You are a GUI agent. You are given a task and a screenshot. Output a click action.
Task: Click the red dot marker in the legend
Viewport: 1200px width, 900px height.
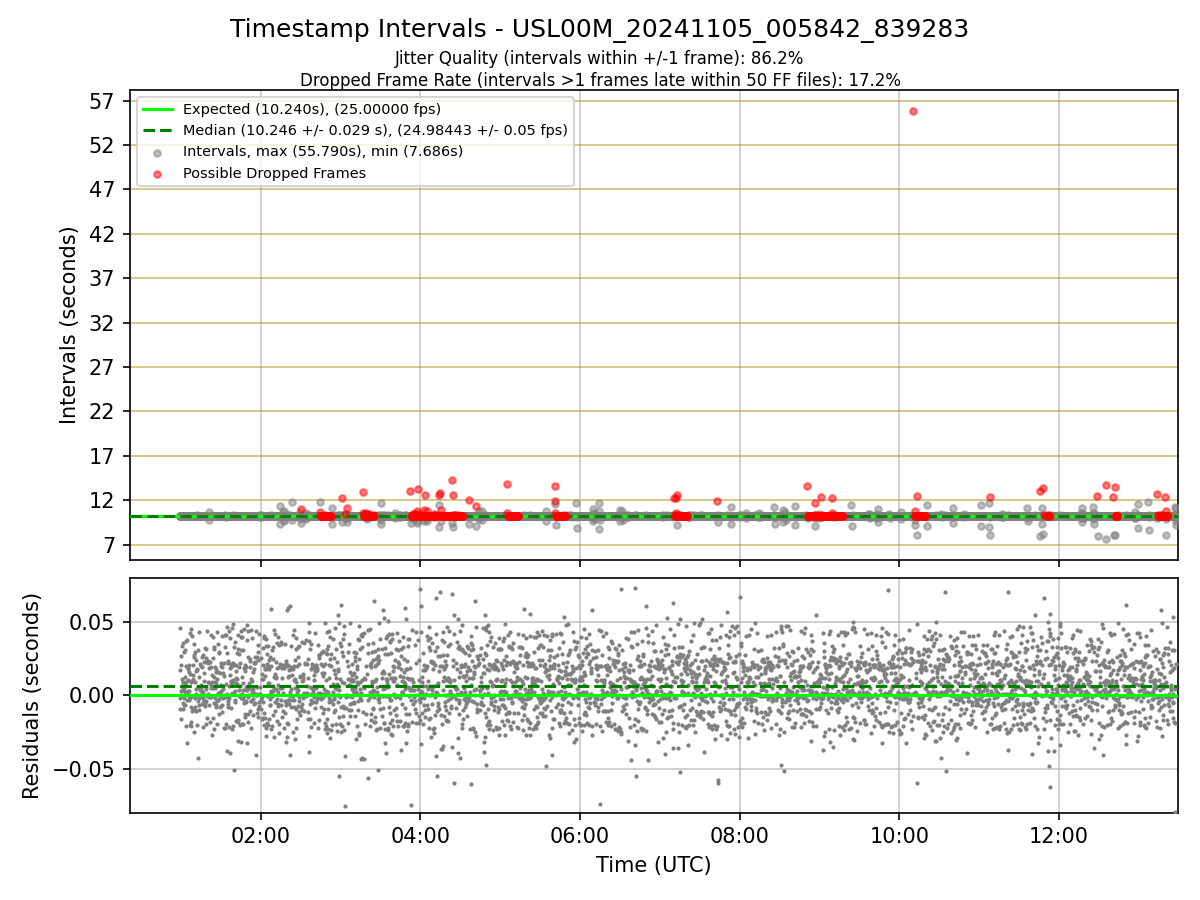(x=158, y=173)
